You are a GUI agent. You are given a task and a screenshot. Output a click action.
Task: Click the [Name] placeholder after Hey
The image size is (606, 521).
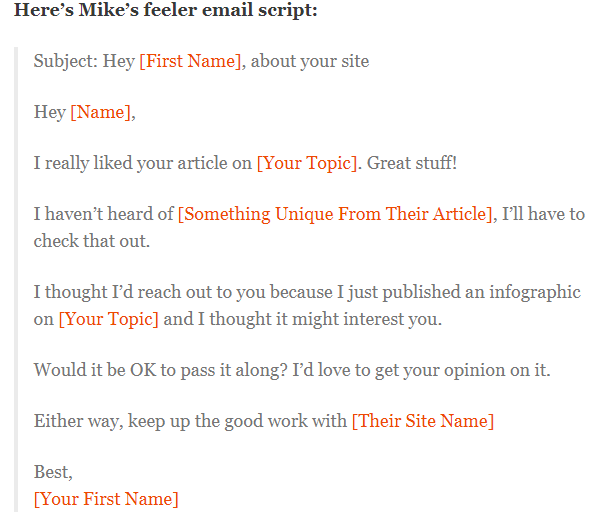[x=100, y=112]
